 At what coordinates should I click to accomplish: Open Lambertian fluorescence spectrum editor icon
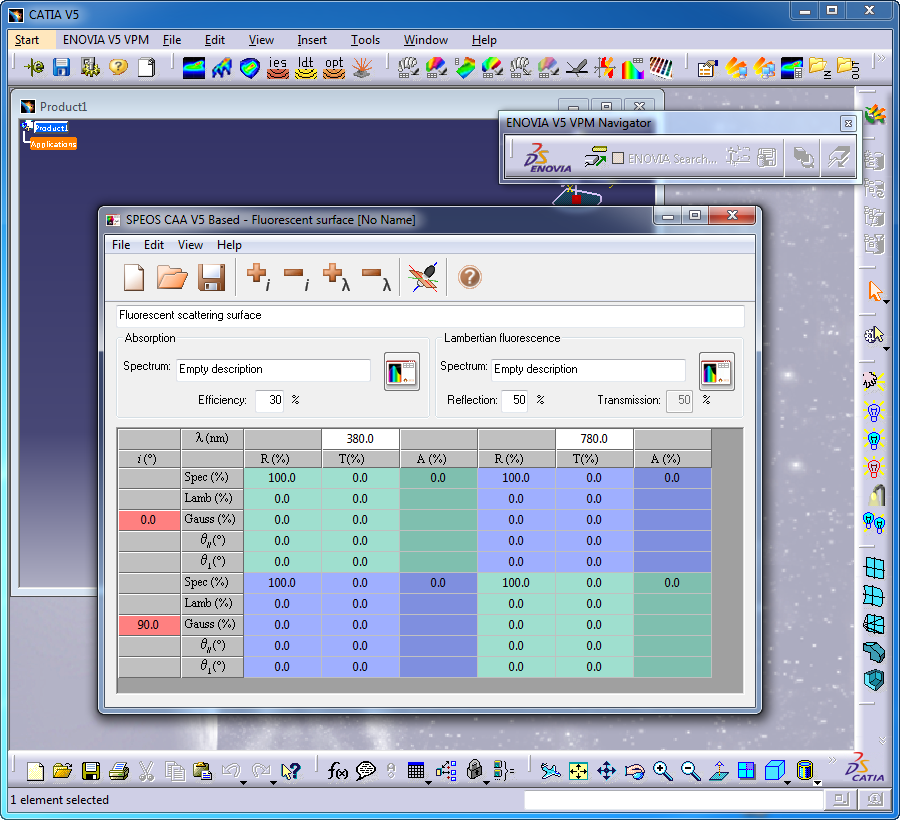tap(716, 372)
